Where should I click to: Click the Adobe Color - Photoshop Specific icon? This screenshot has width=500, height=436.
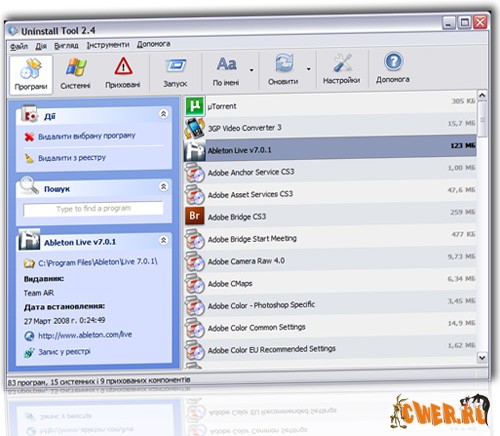click(x=195, y=306)
